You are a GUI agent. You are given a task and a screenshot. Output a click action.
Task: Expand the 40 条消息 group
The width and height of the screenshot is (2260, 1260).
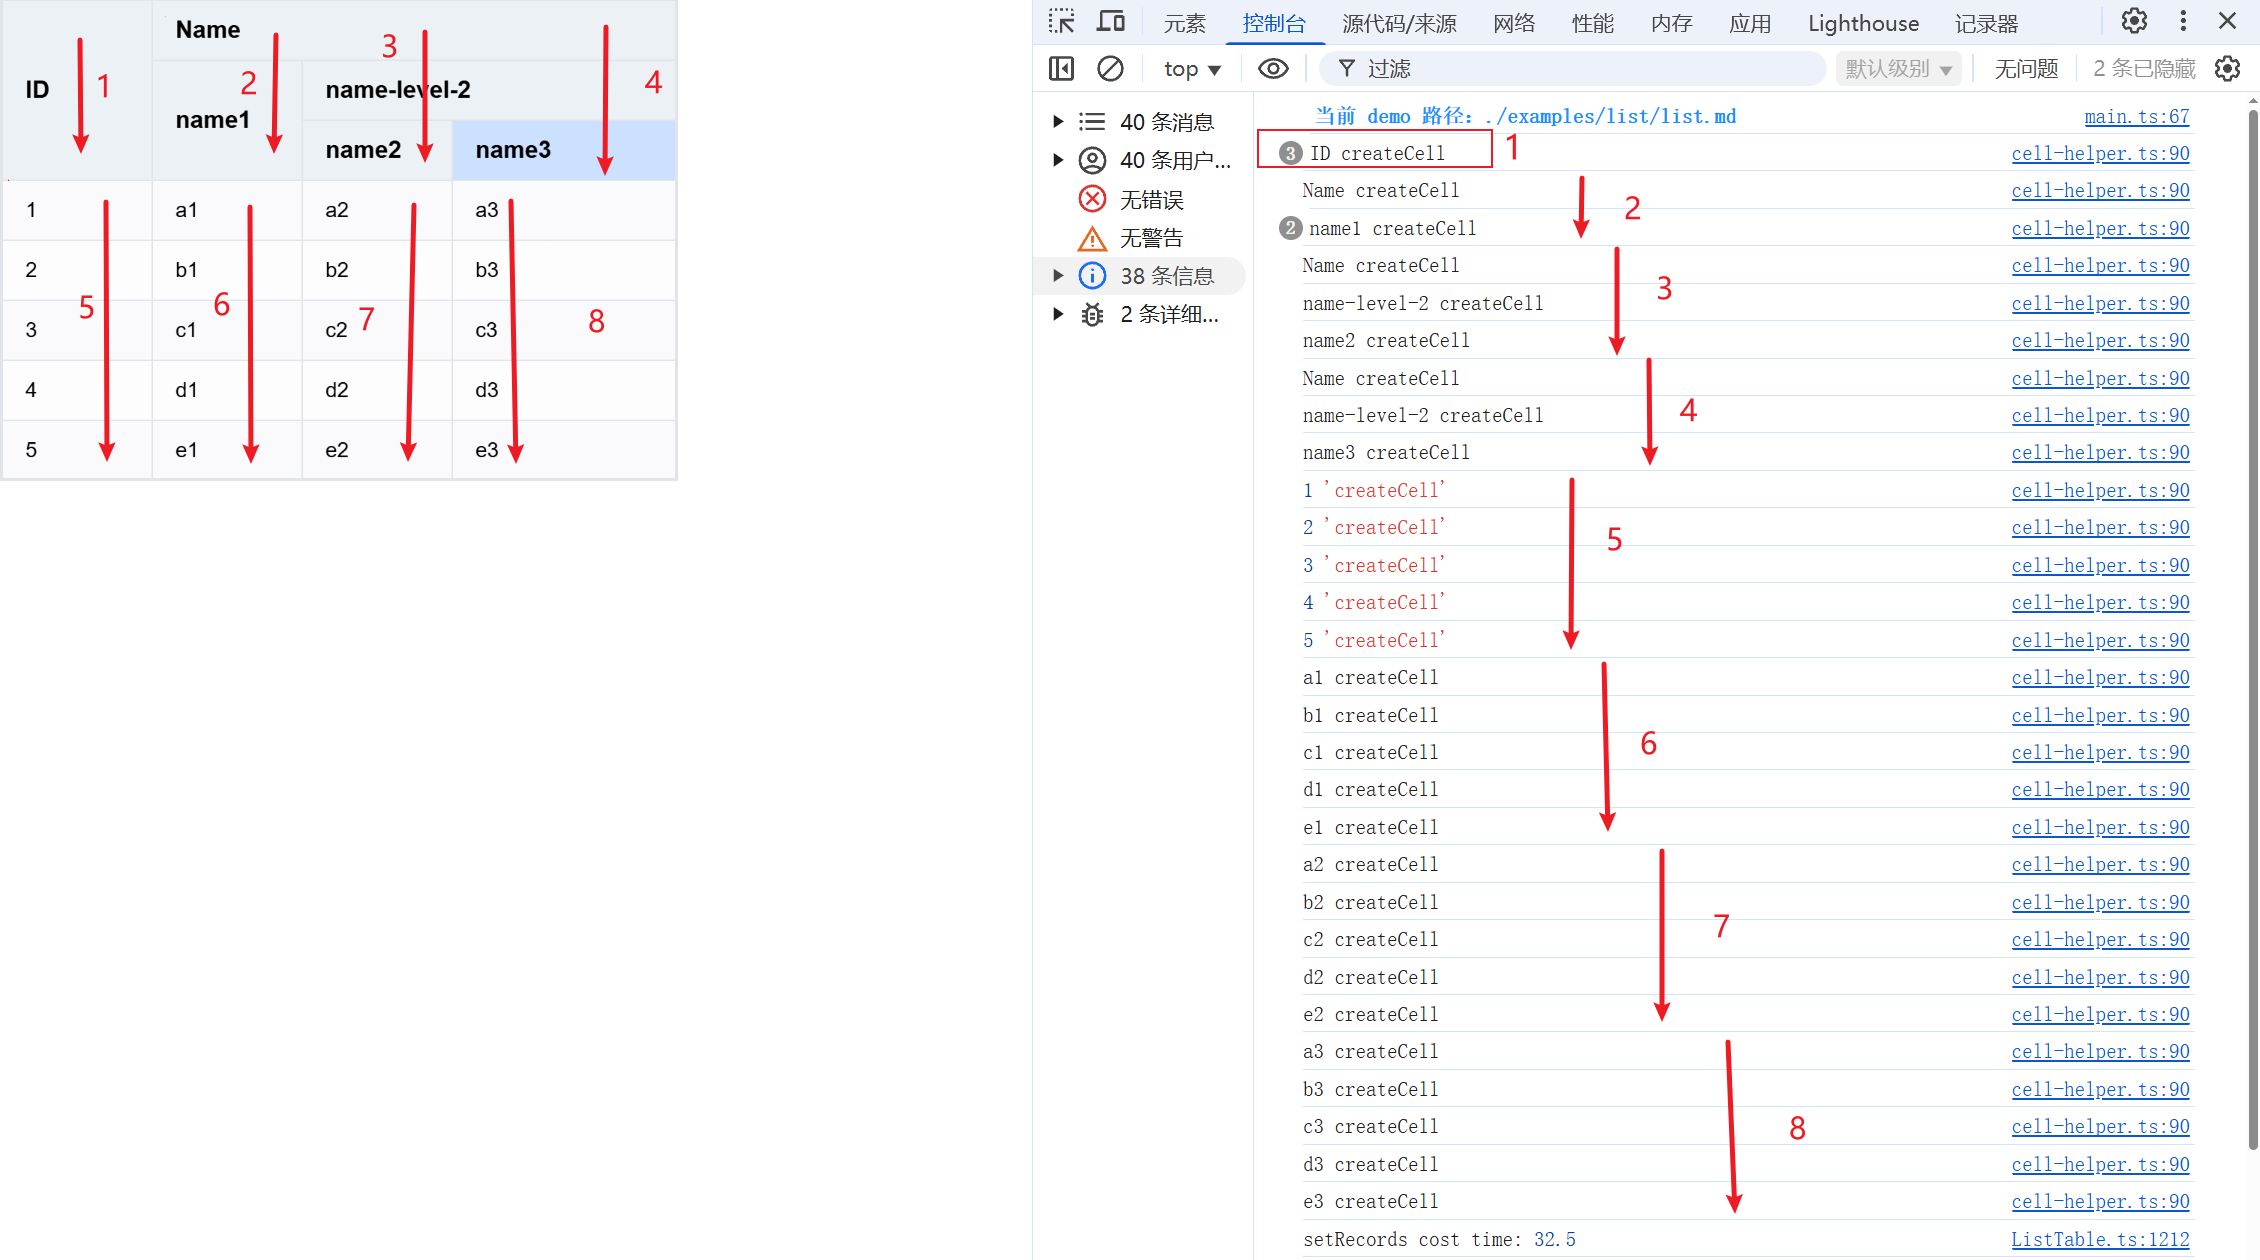tap(1058, 122)
